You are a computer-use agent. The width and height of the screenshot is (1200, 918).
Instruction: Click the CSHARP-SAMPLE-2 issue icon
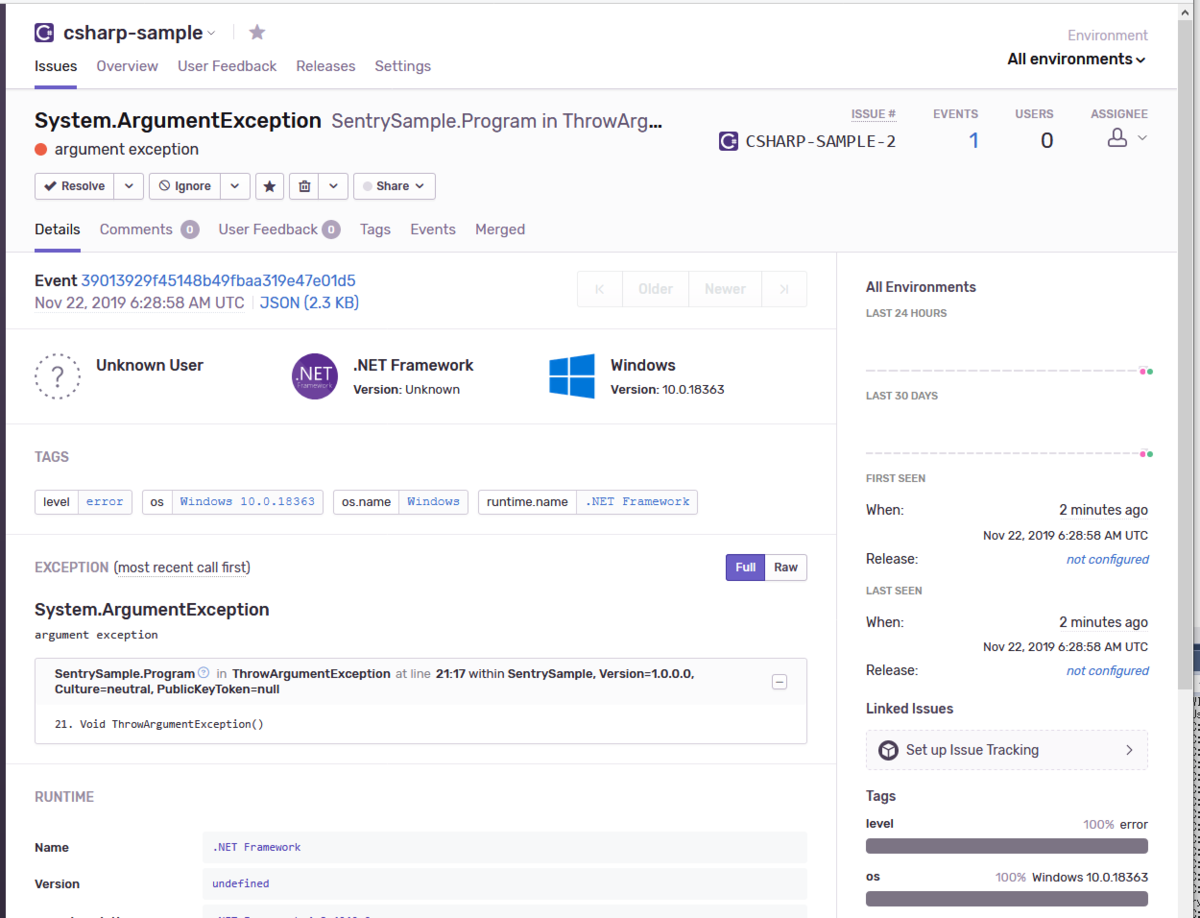click(729, 141)
